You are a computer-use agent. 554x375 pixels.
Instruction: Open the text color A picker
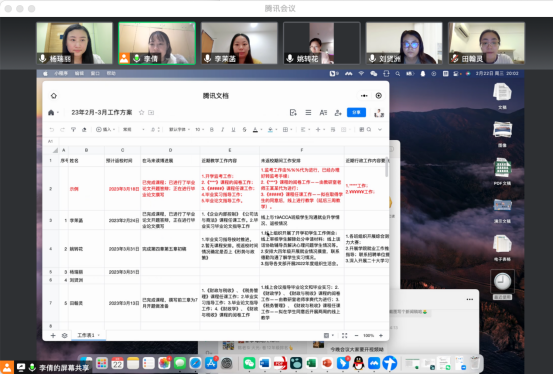coord(255,130)
